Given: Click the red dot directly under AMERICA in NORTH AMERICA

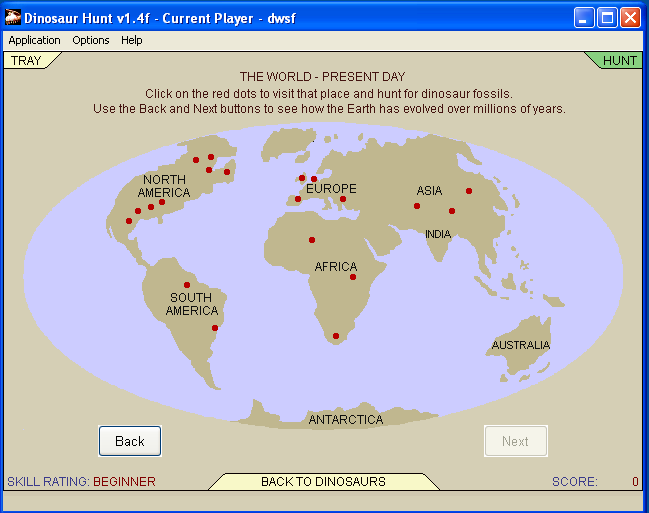Looking at the screenshot, I should (162, 202).
